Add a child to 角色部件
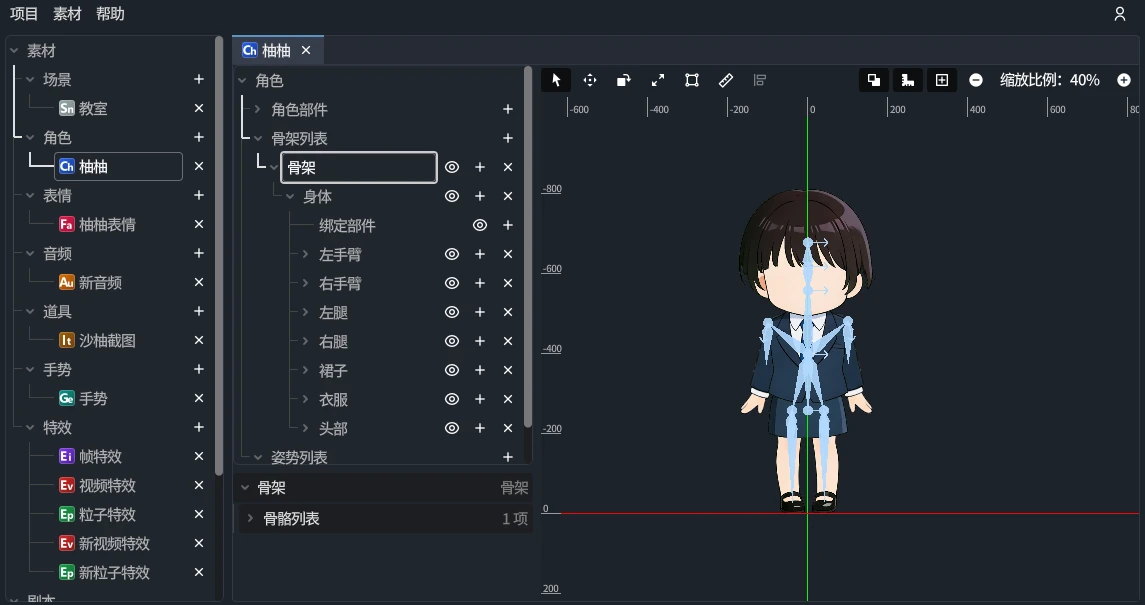 tap(508, 109)
